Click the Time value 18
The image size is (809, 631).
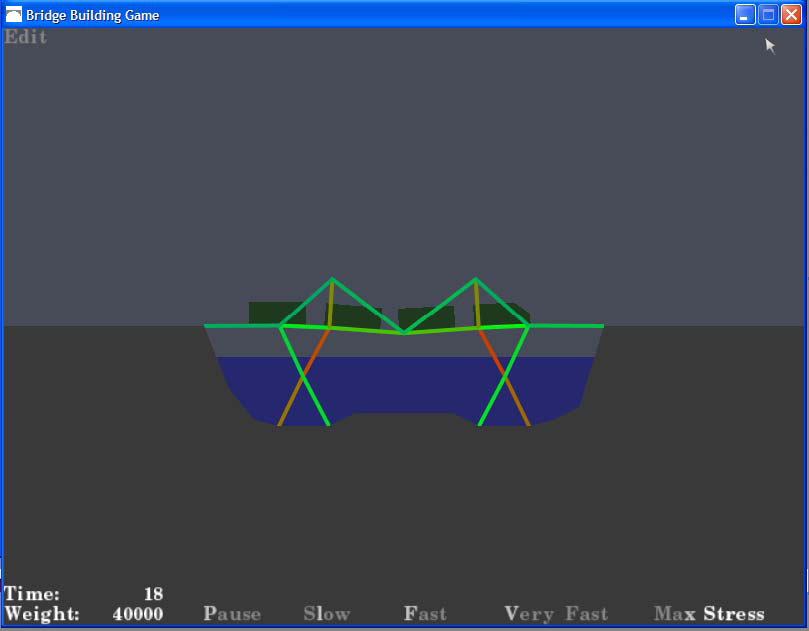[x=154, y=594]
